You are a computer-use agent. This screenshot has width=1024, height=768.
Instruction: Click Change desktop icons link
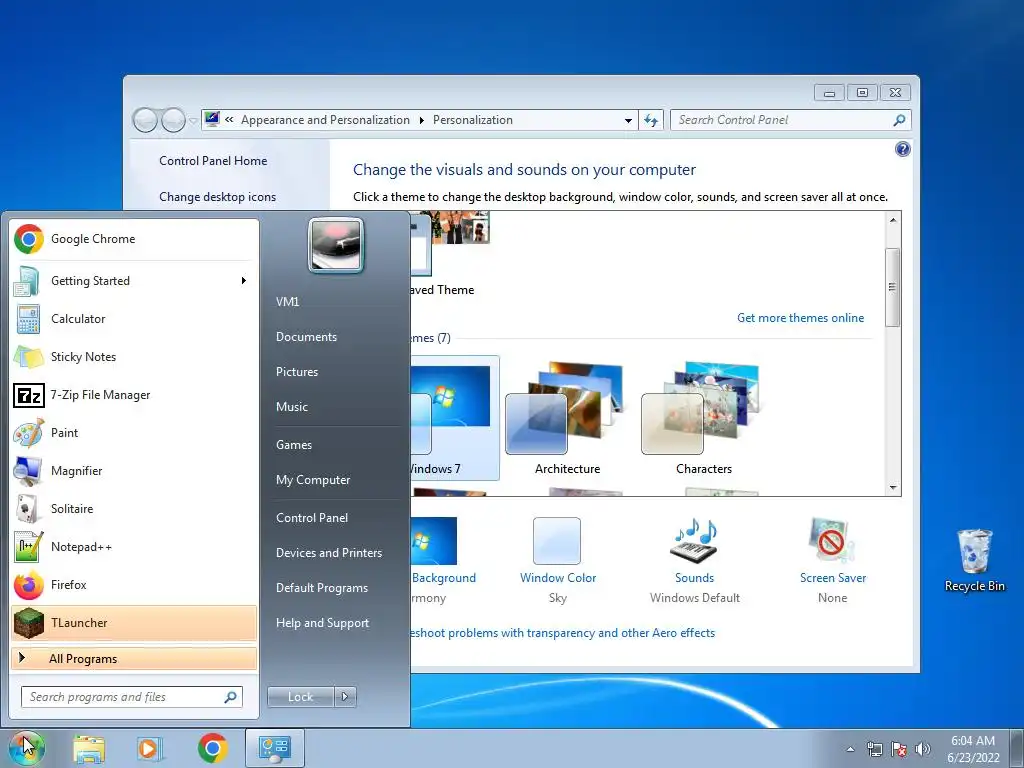coord(217,197)
